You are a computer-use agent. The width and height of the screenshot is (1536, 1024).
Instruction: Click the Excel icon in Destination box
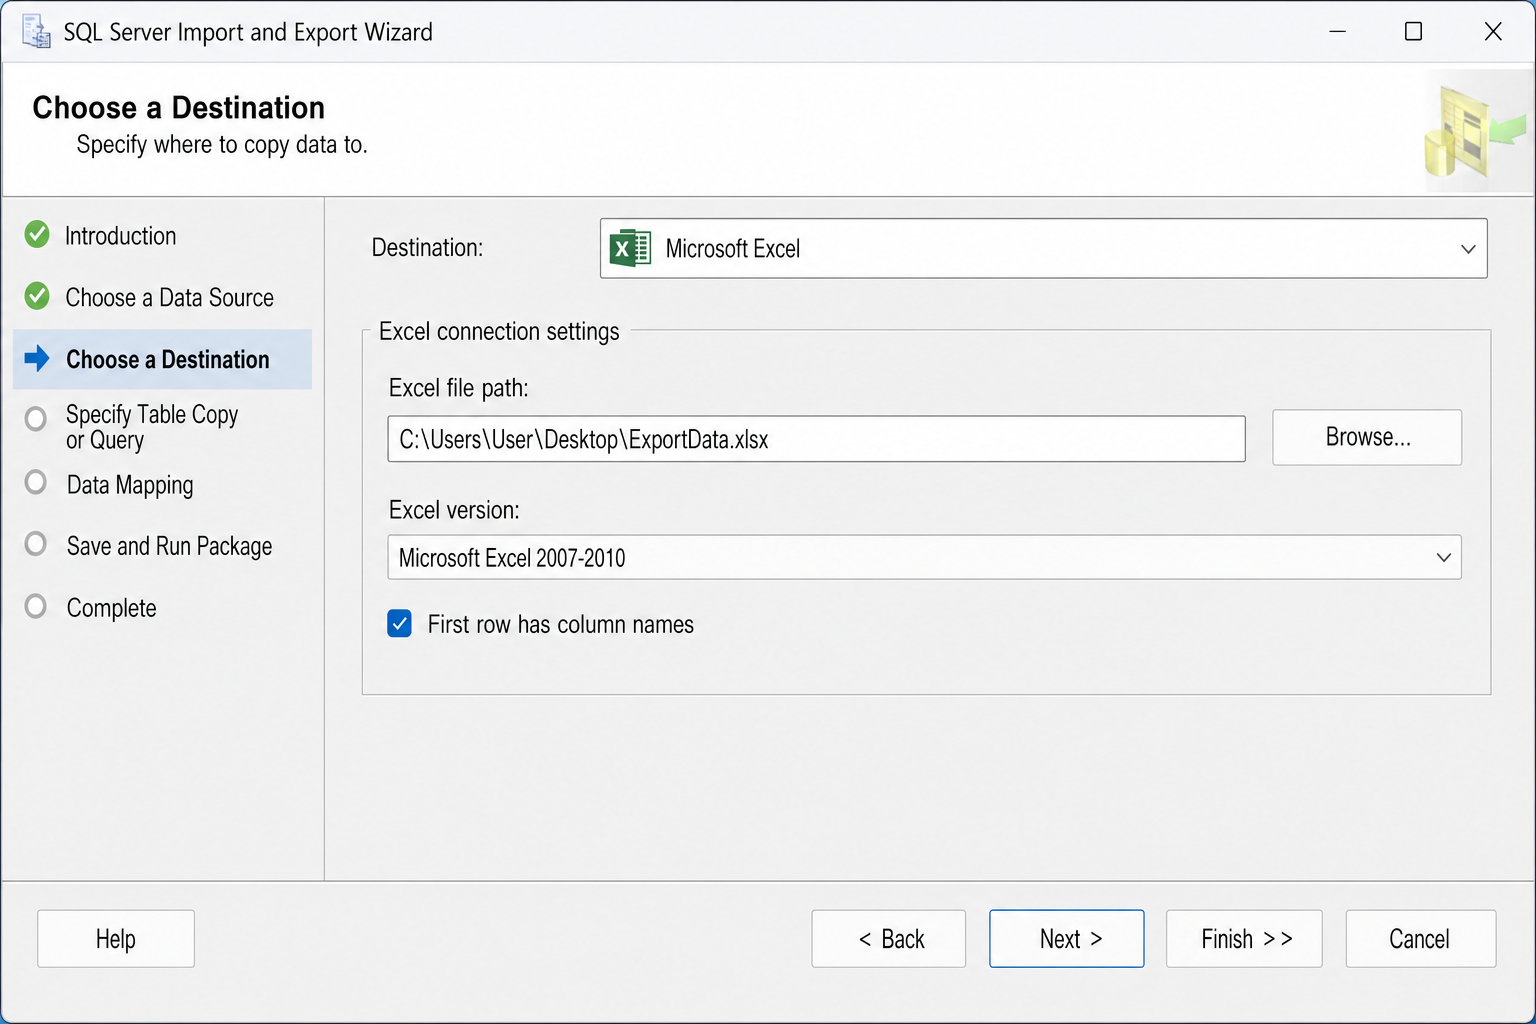[630, 248]
